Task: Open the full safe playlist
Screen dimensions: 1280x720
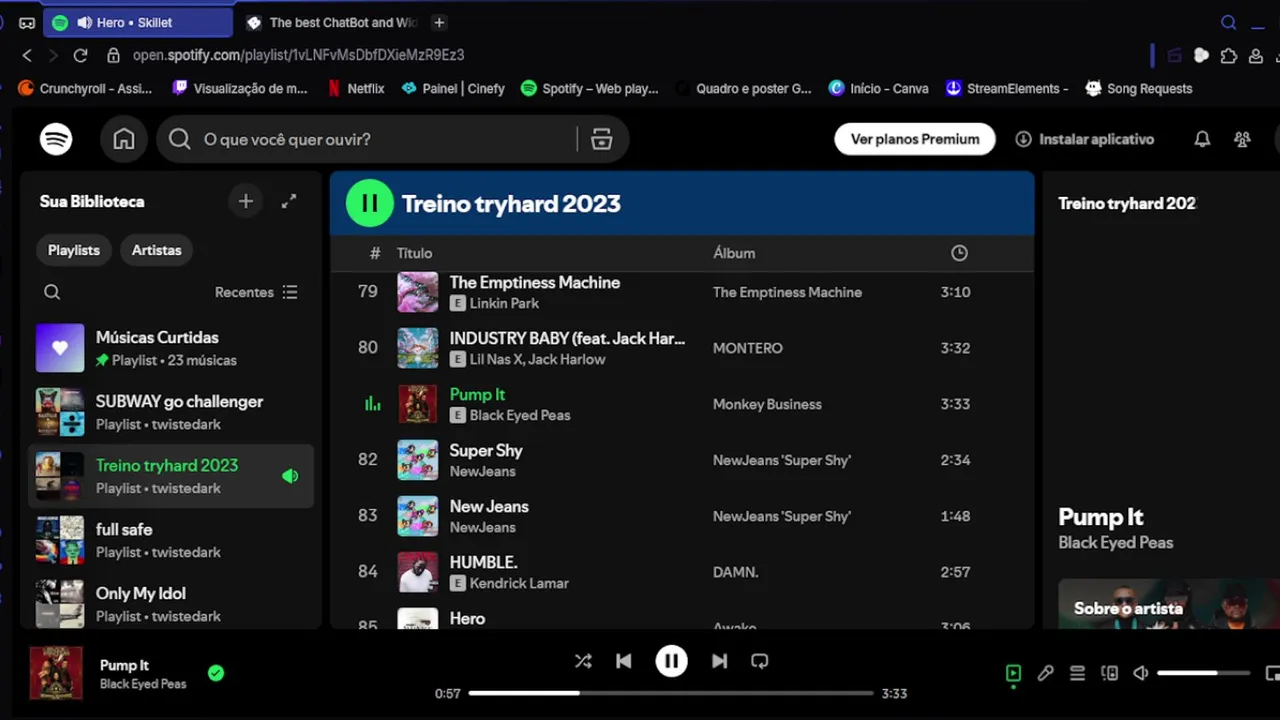Action: [x=171, y=540]
